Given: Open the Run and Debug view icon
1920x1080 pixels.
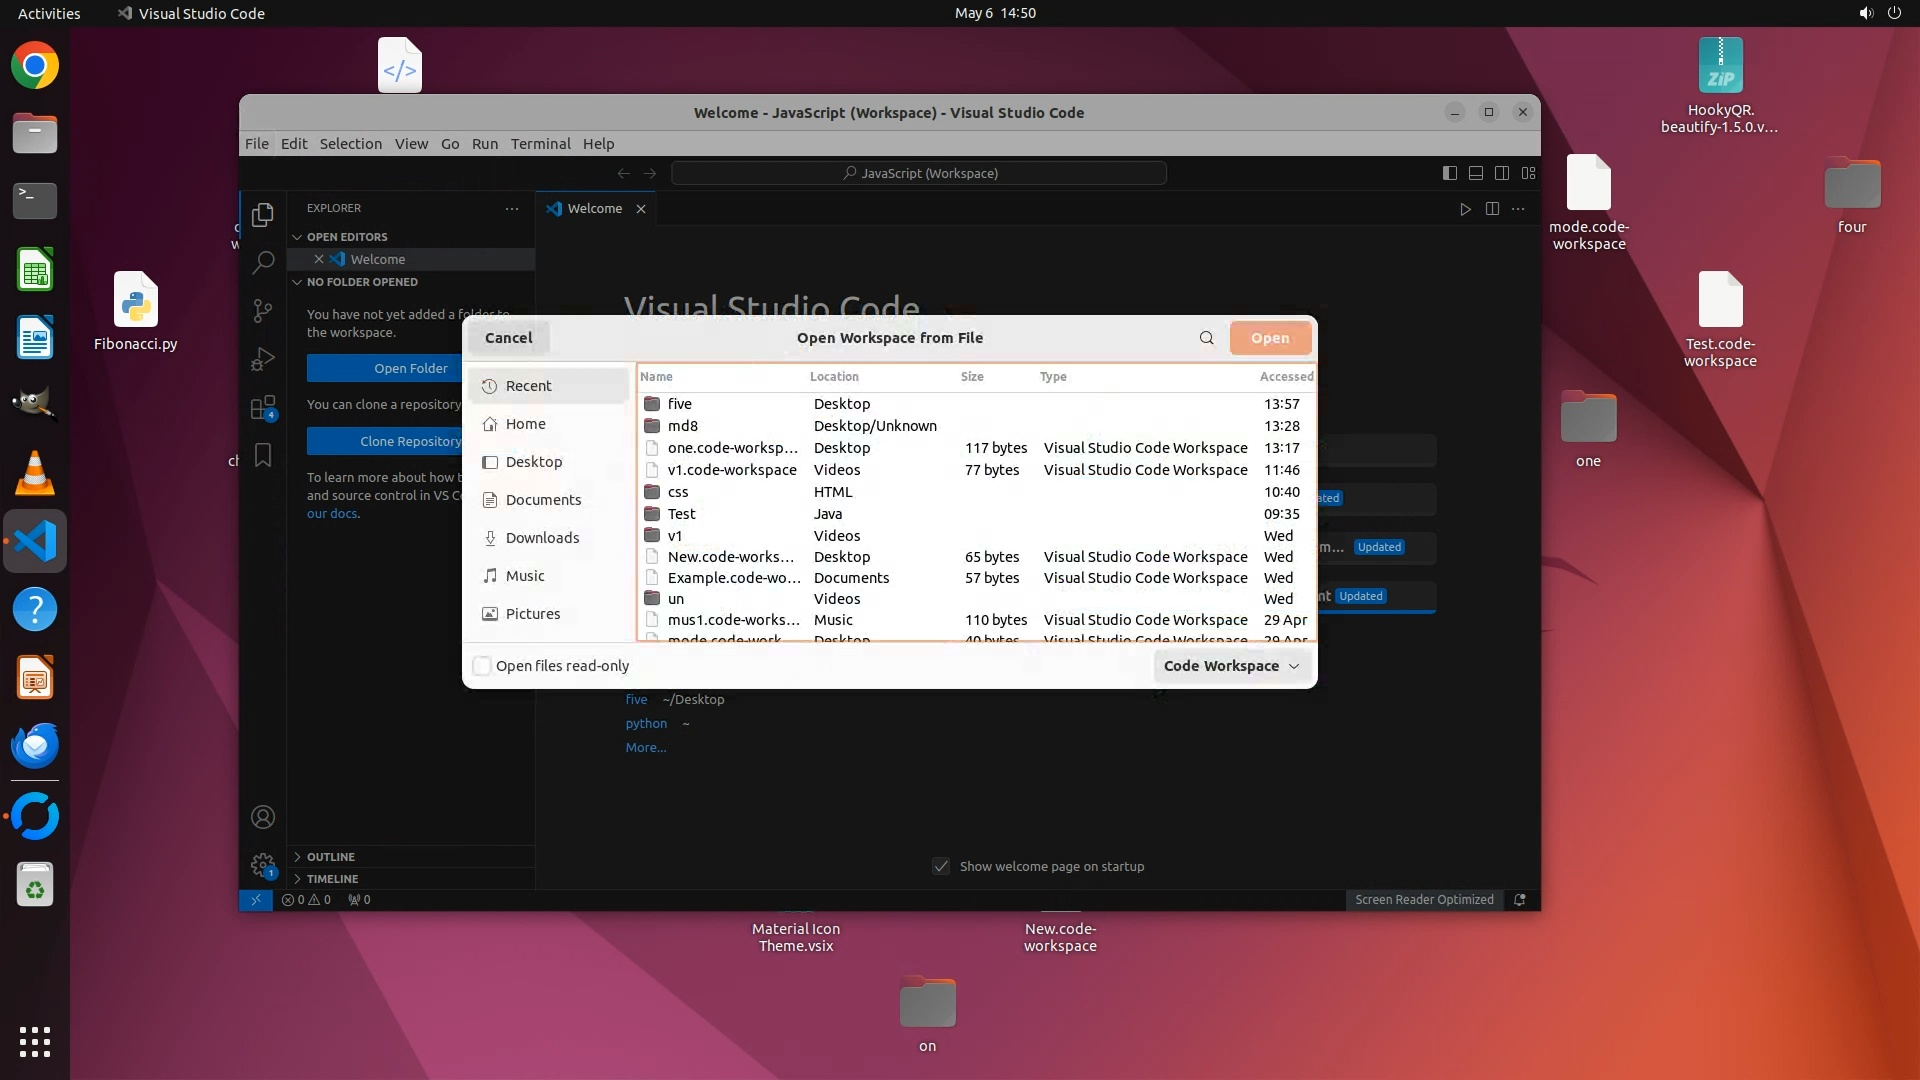Looking at the screenshot, I should pos(263,359).
